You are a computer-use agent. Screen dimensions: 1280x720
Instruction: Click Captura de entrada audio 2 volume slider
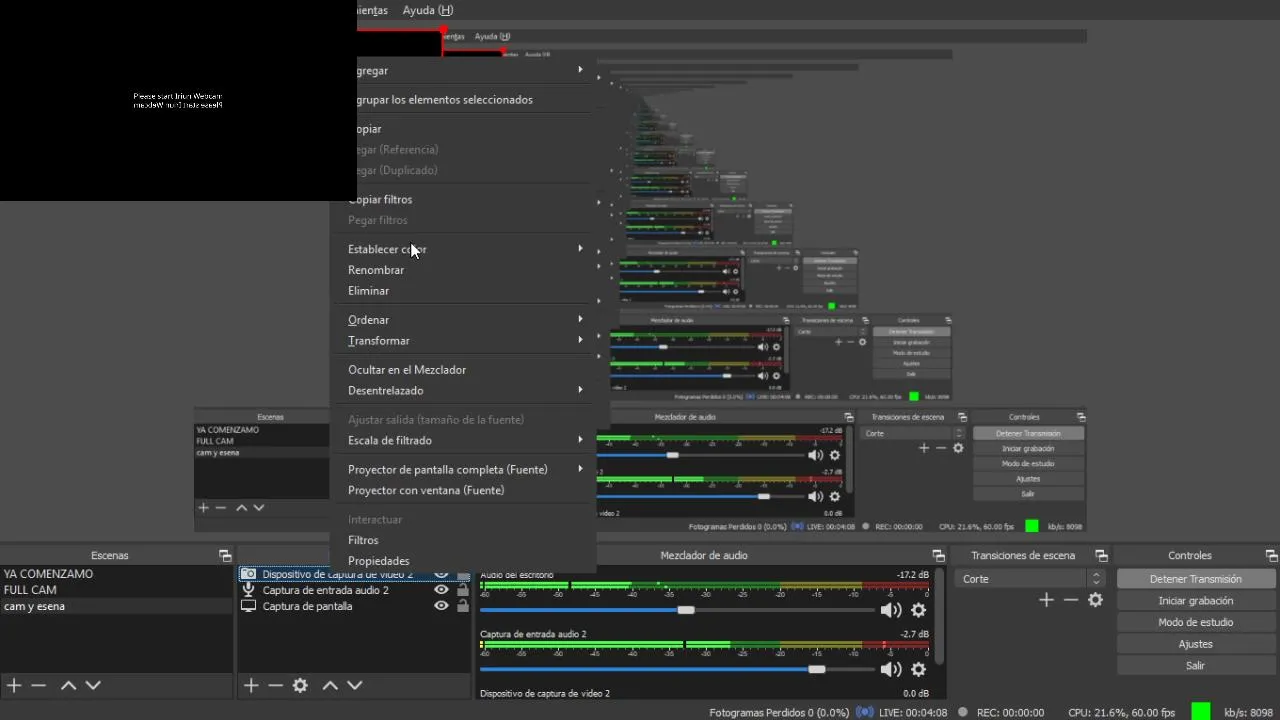point(817,669)
